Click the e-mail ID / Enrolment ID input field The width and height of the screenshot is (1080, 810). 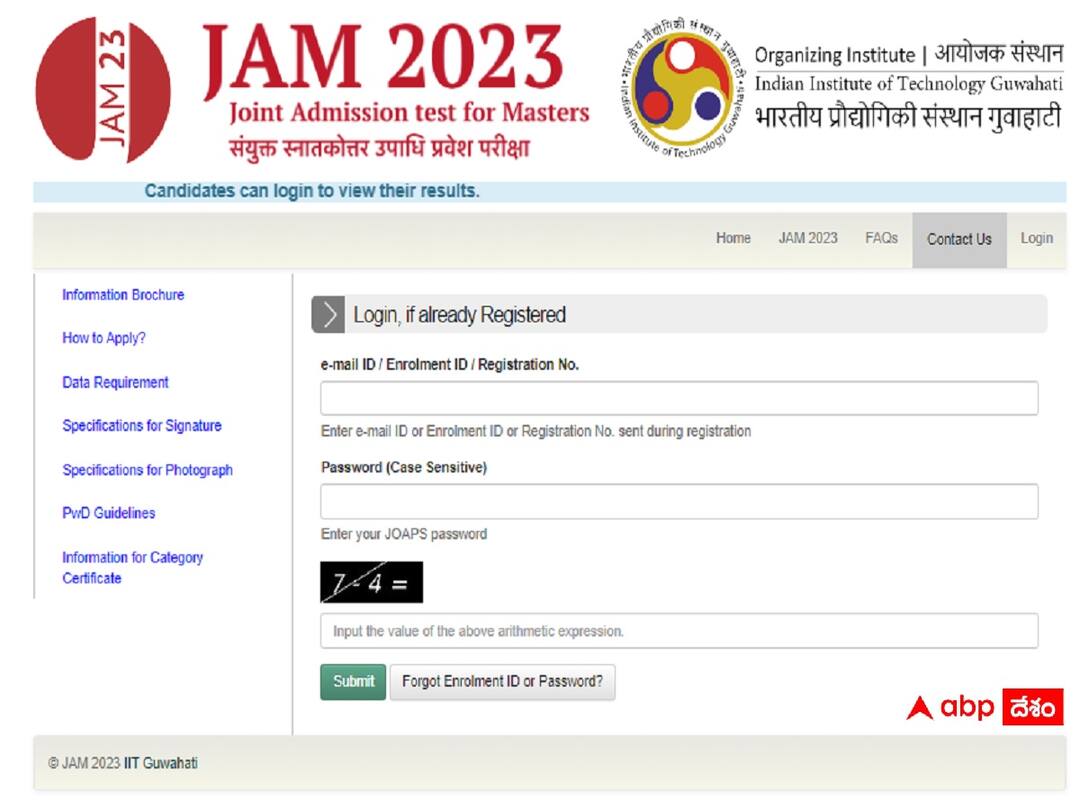pos(677,397)
